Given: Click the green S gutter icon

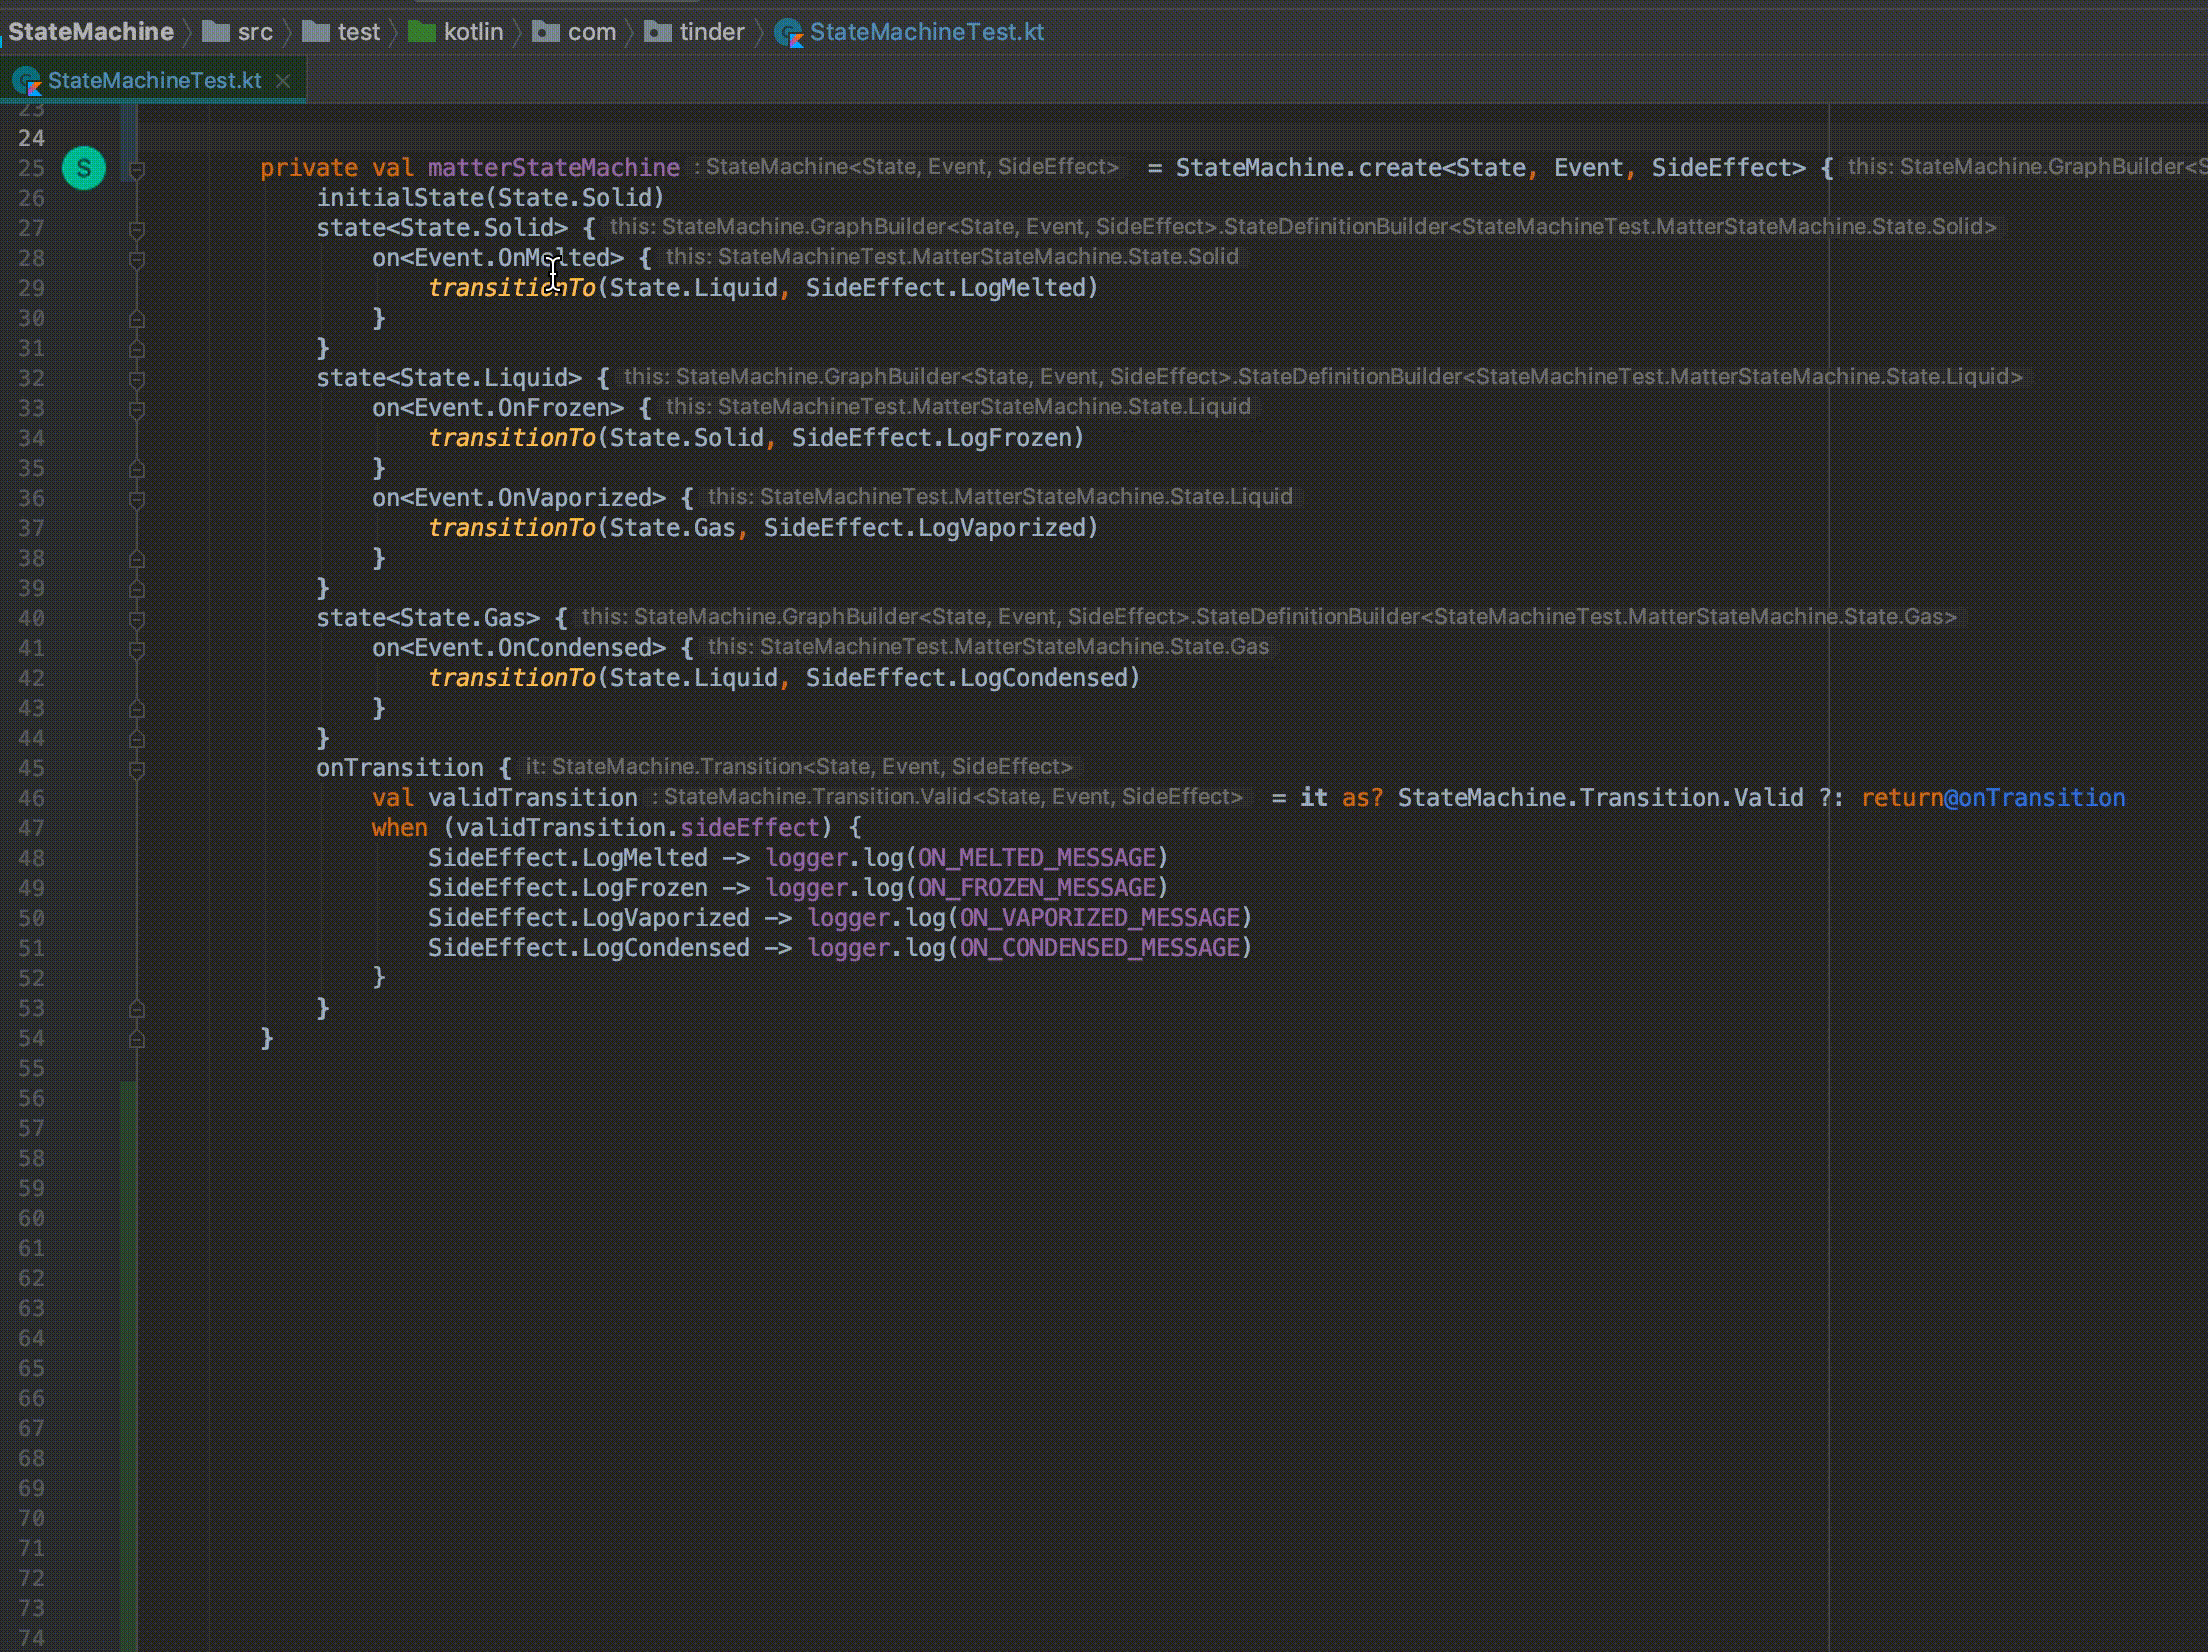Looking at the screenshot, I should point(84,168).
